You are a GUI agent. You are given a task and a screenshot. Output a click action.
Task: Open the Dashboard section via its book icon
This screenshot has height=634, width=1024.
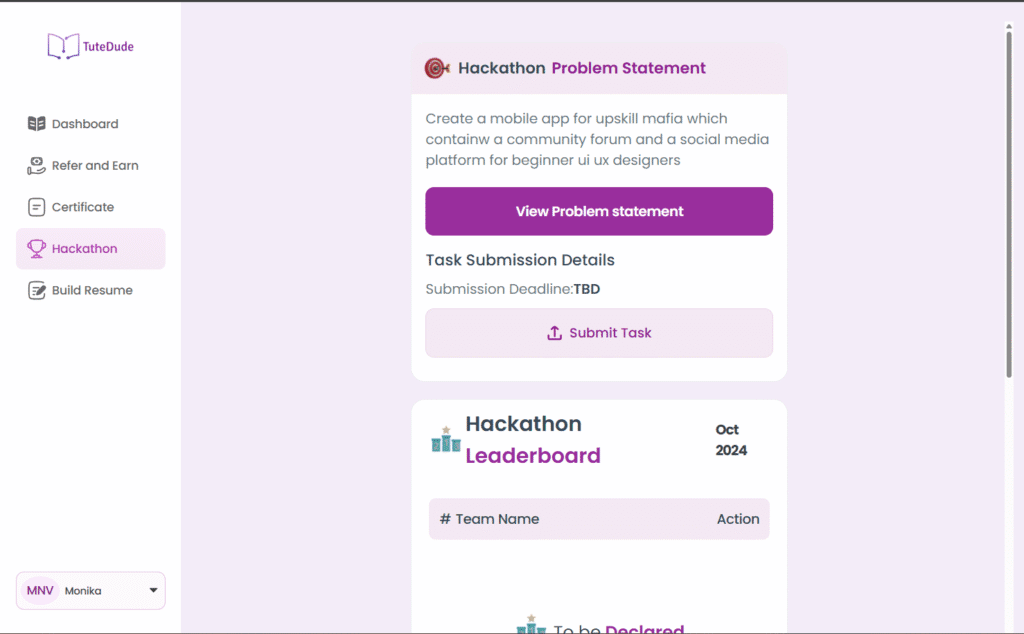coord(36,123)
